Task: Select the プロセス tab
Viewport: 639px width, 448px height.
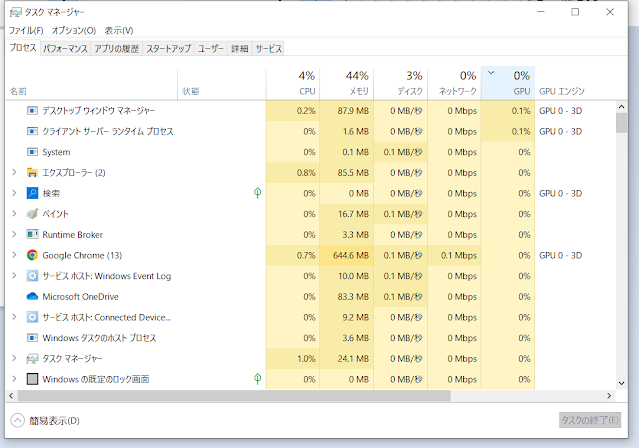Action: (x=23, y=48)
